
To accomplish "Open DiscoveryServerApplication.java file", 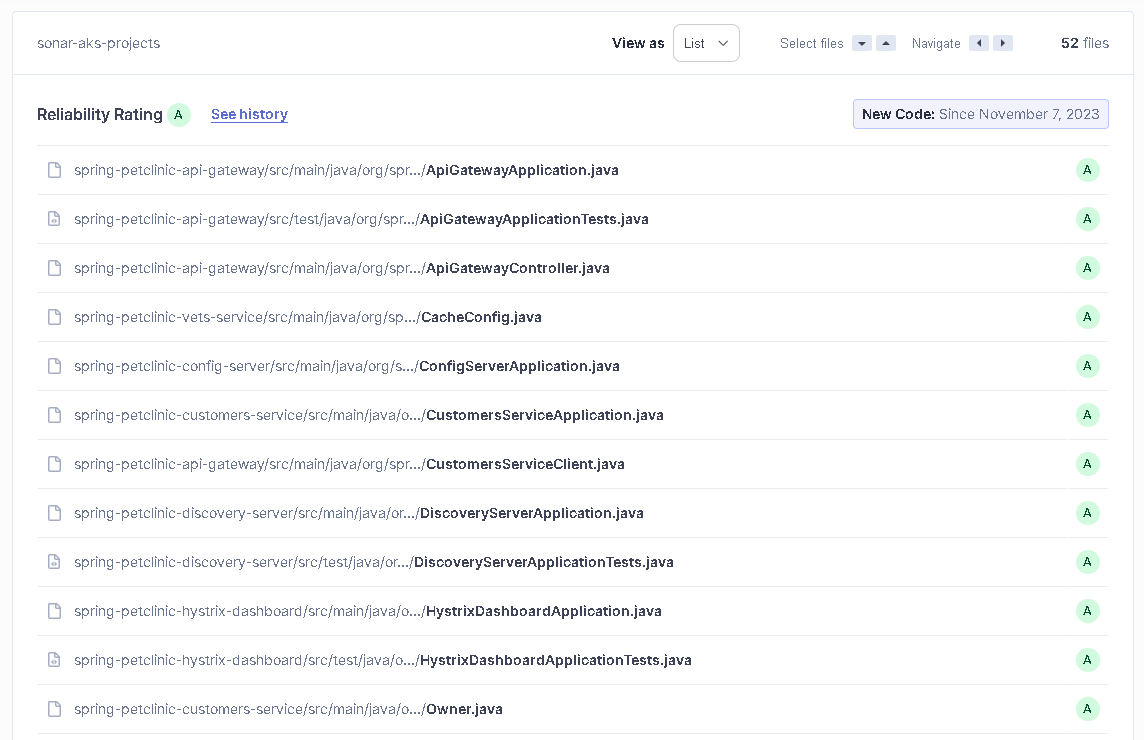I will pyautogui.click(x=358, y=513).
